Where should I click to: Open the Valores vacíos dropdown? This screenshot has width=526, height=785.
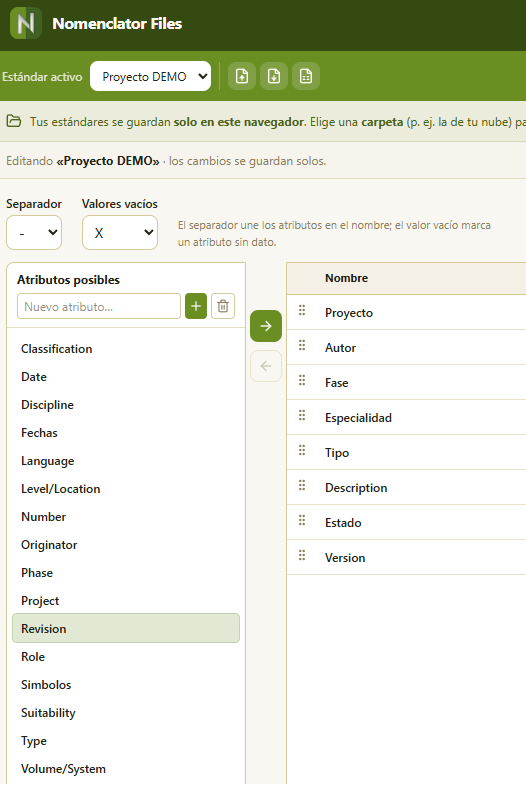(120, 232)
